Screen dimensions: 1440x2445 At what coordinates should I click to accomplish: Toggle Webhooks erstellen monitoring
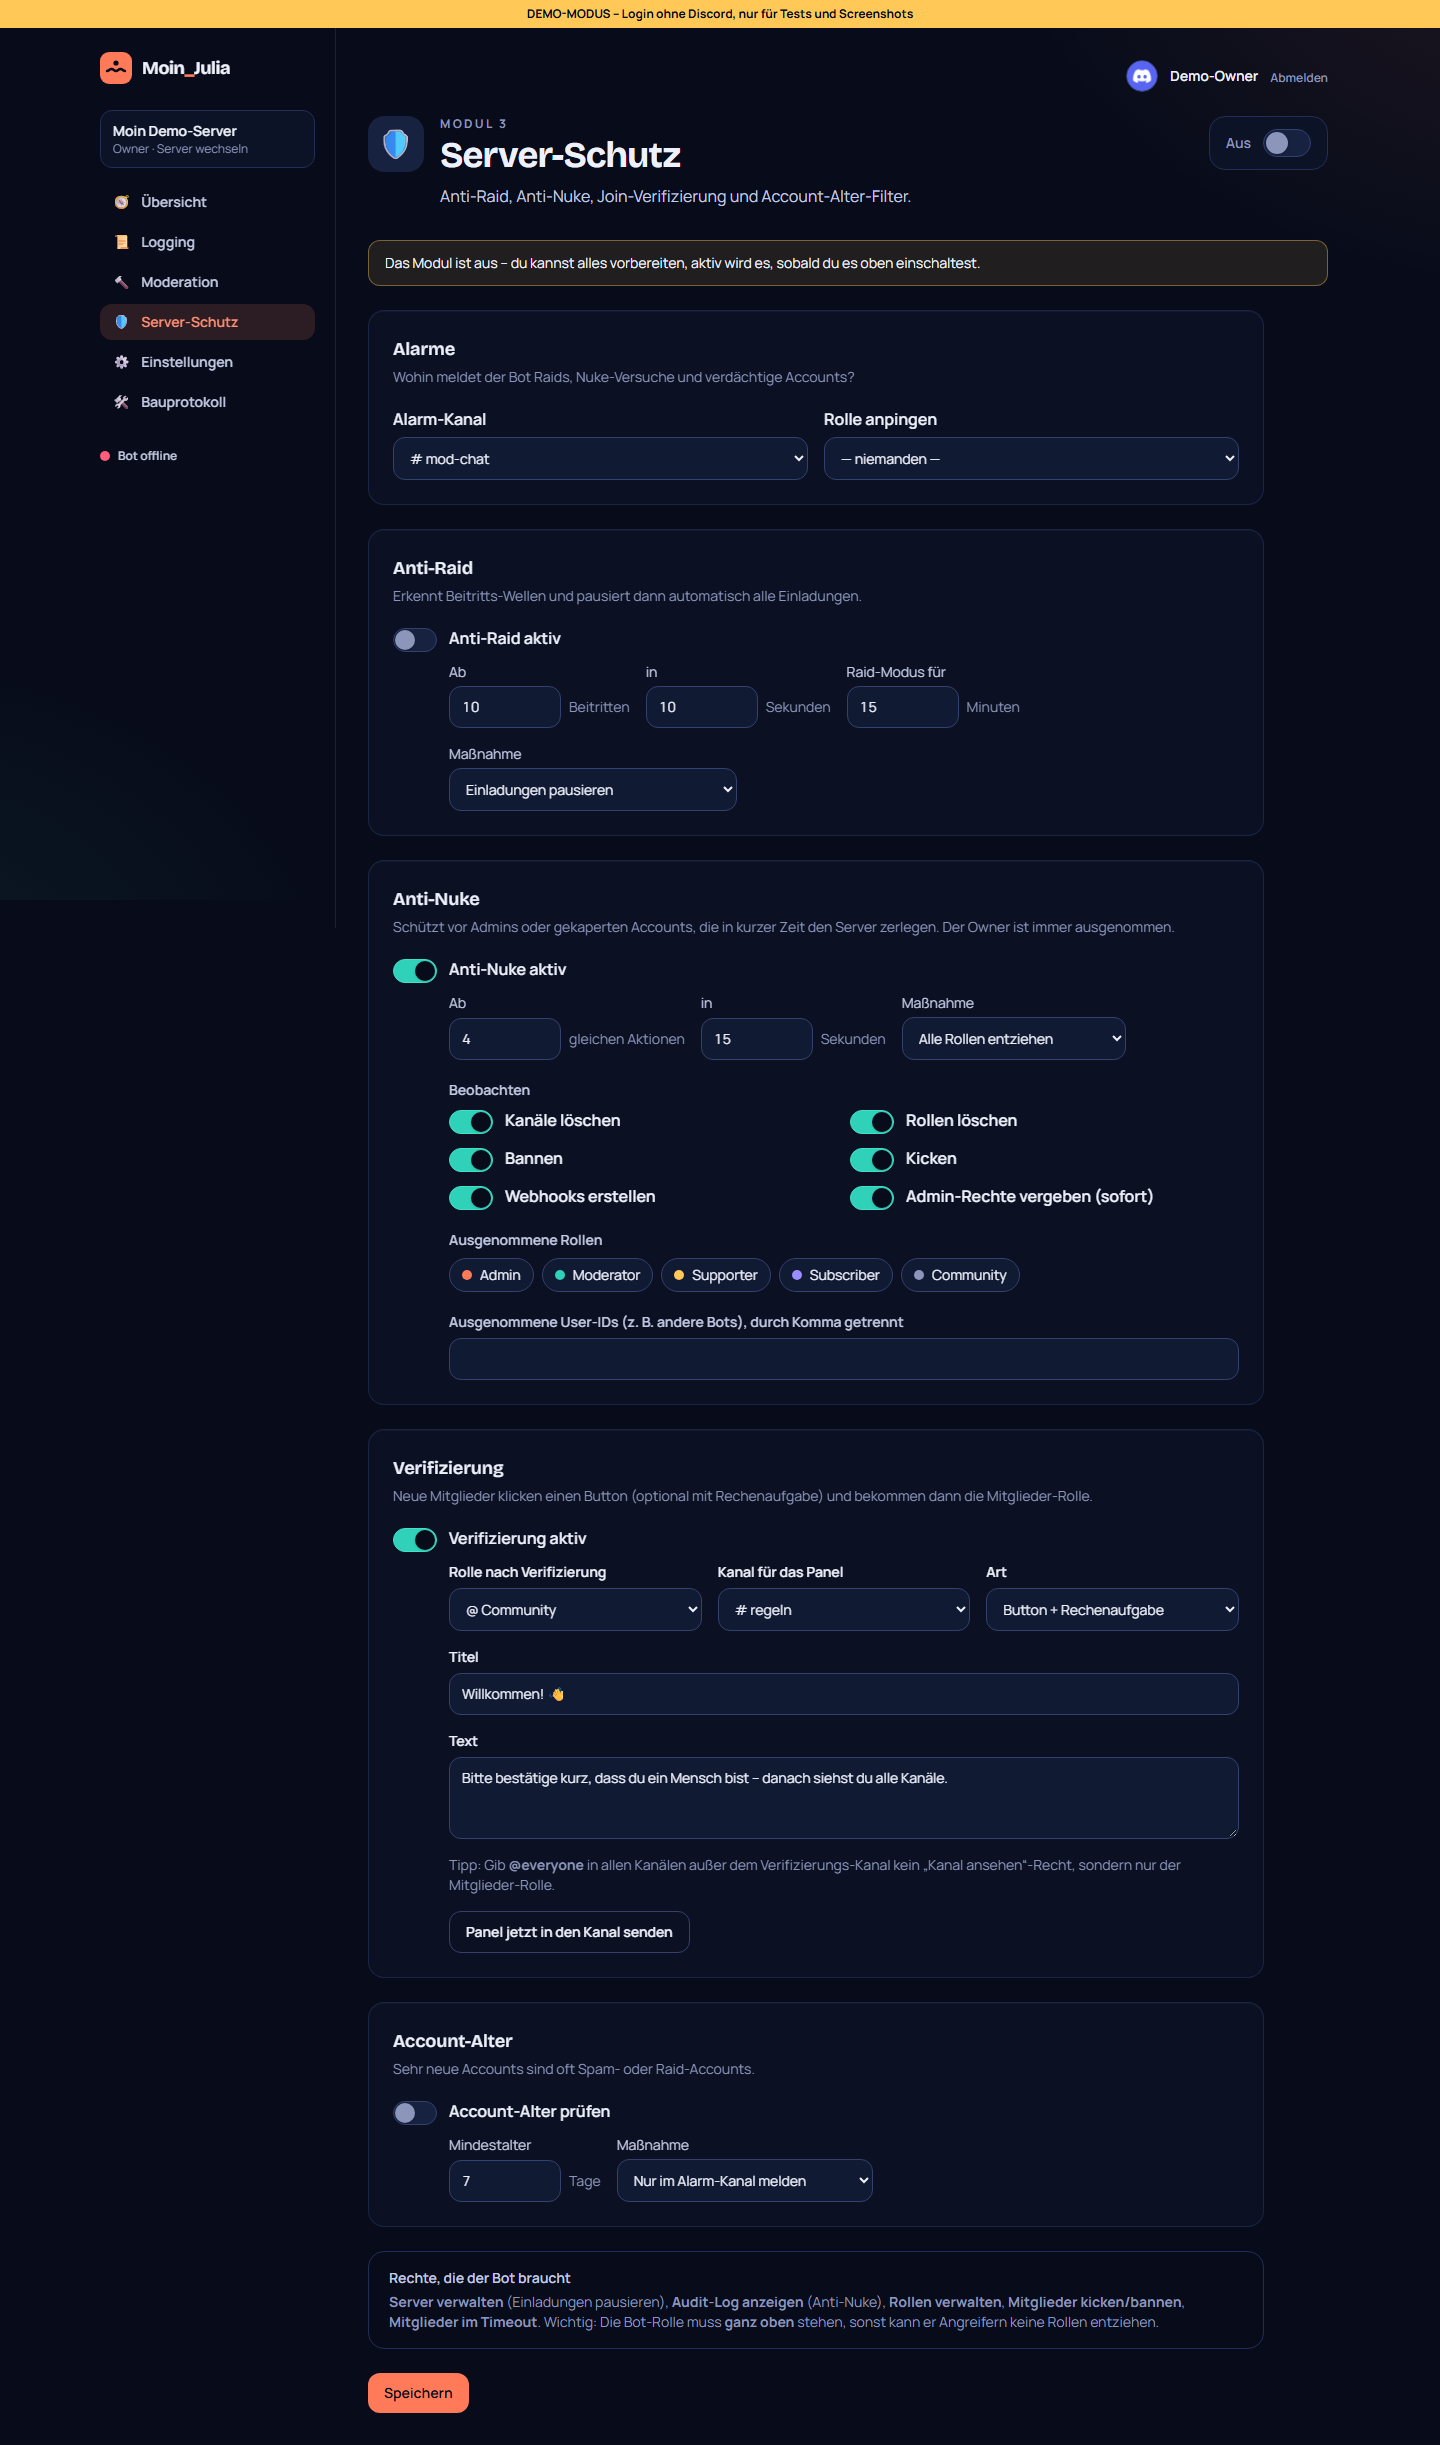coord(471,1198)
